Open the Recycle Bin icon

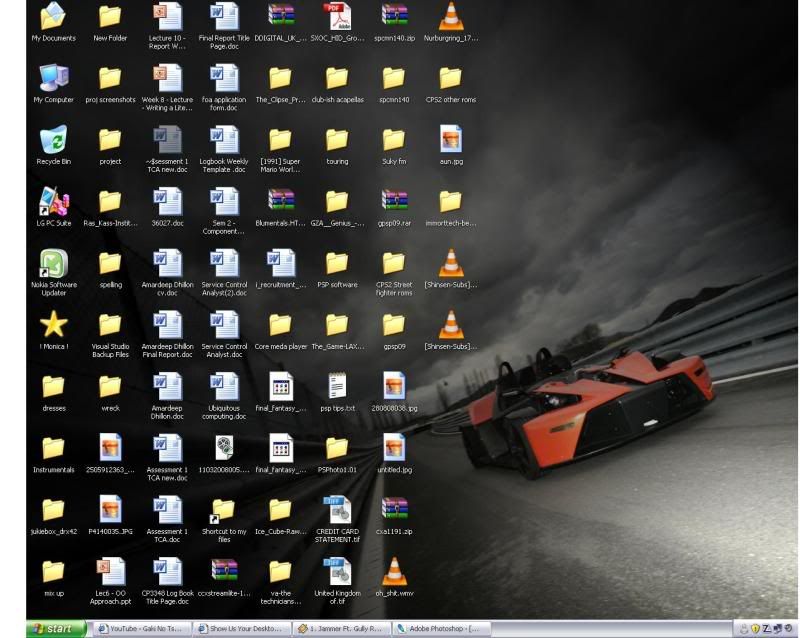point(53,141)
